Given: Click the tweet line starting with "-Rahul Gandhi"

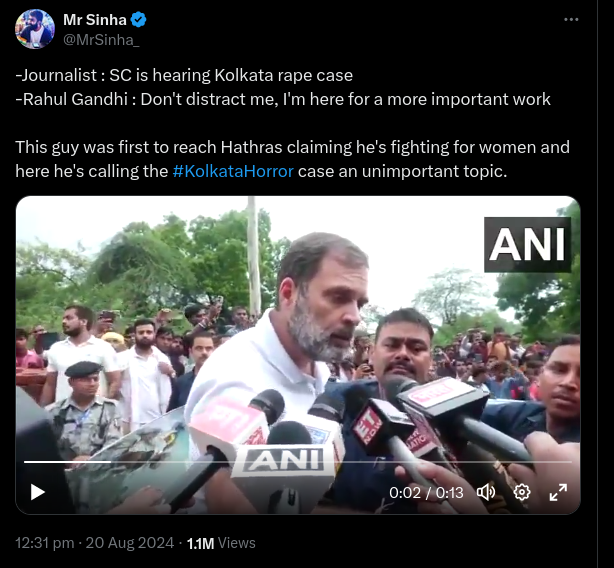Looking at the screenshot, I should (x=283, y=99).
